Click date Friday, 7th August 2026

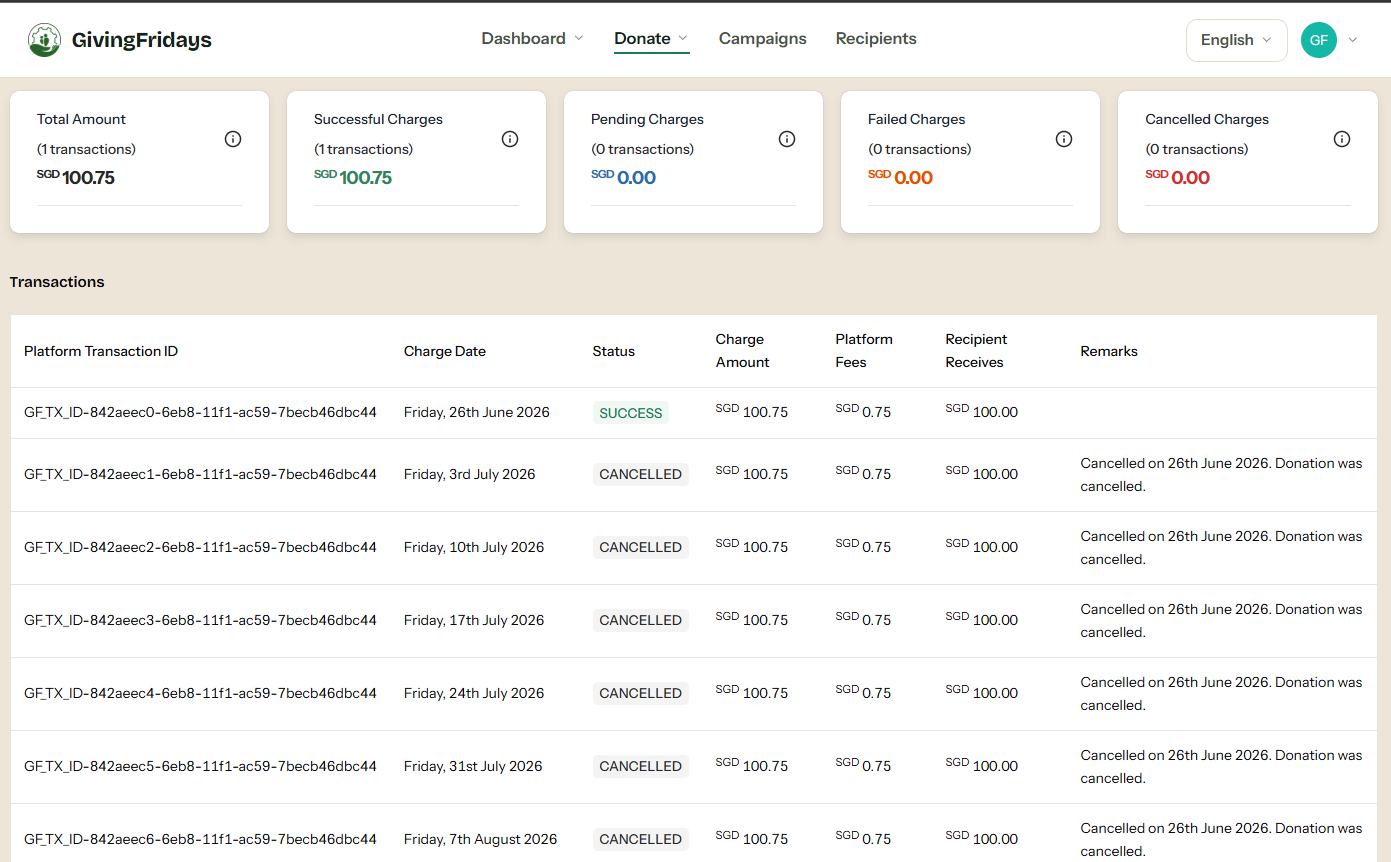click(x=481, y=839)
